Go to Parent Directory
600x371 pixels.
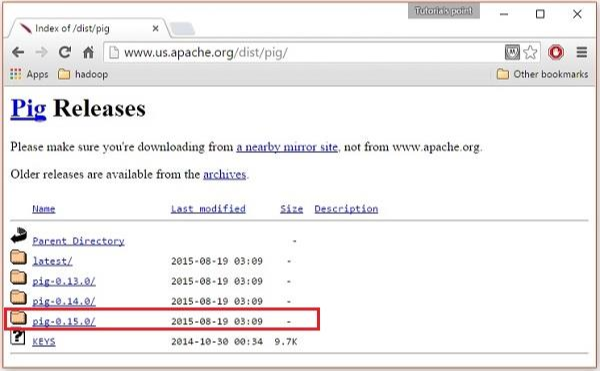78,241
